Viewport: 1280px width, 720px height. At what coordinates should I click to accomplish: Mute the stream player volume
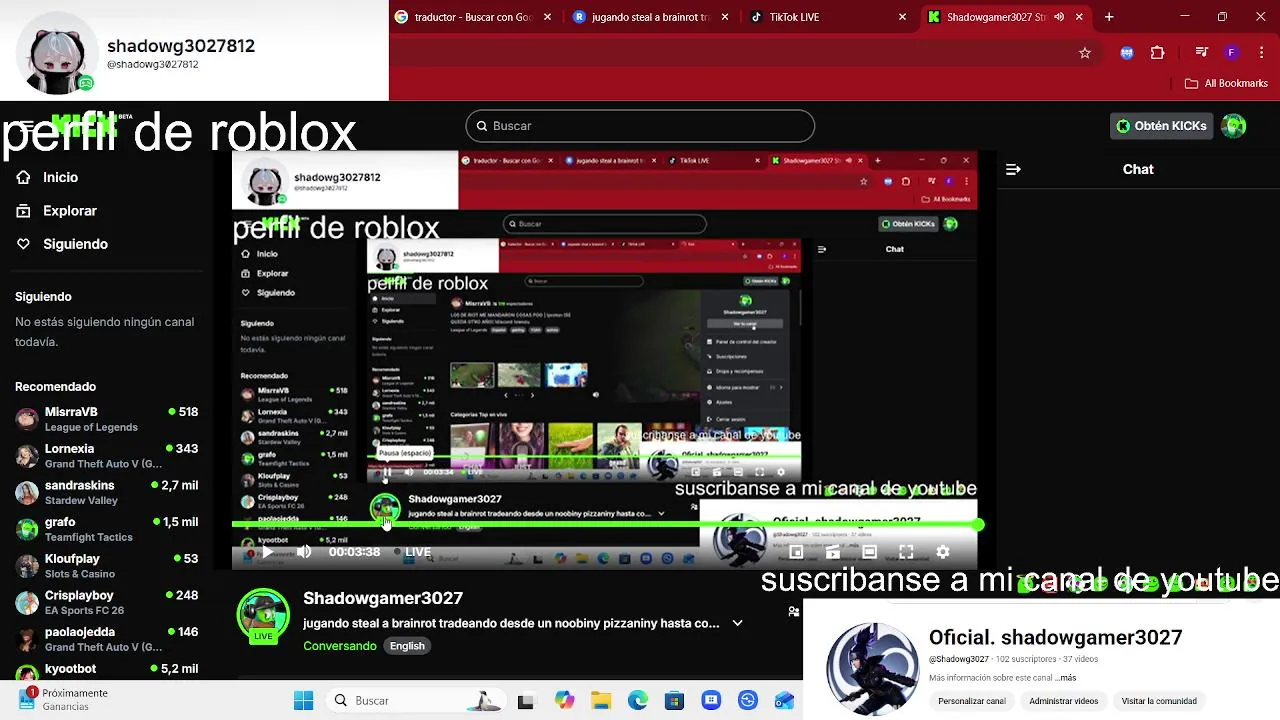coord(304,552)
